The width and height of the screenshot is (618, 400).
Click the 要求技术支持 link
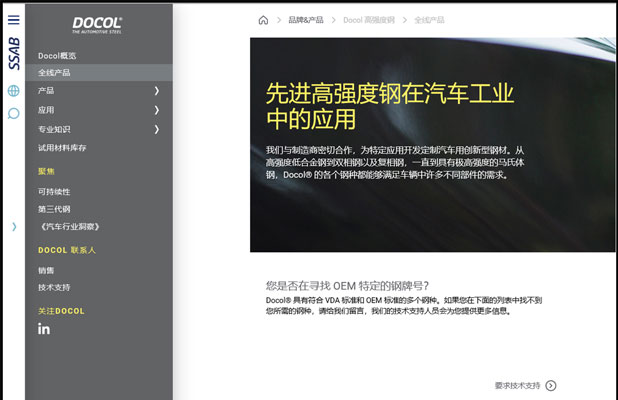(517, 385)
